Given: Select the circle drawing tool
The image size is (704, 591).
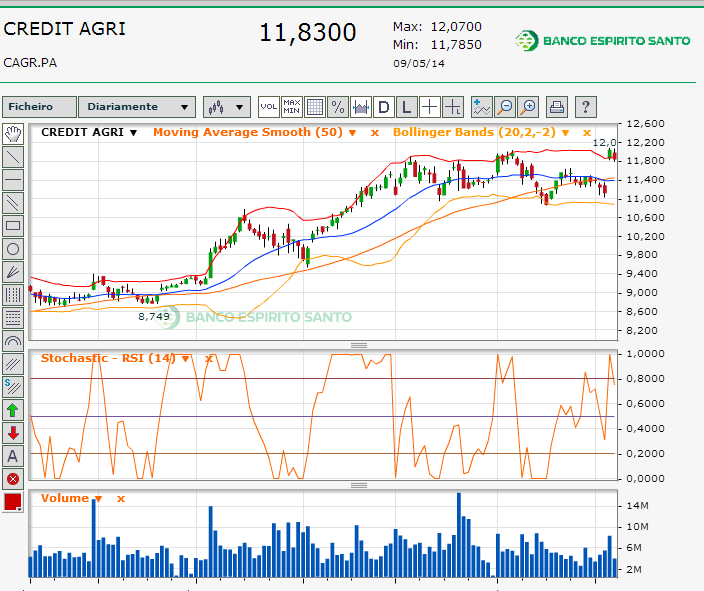Looking at the screenshot, I should [13, 249].
